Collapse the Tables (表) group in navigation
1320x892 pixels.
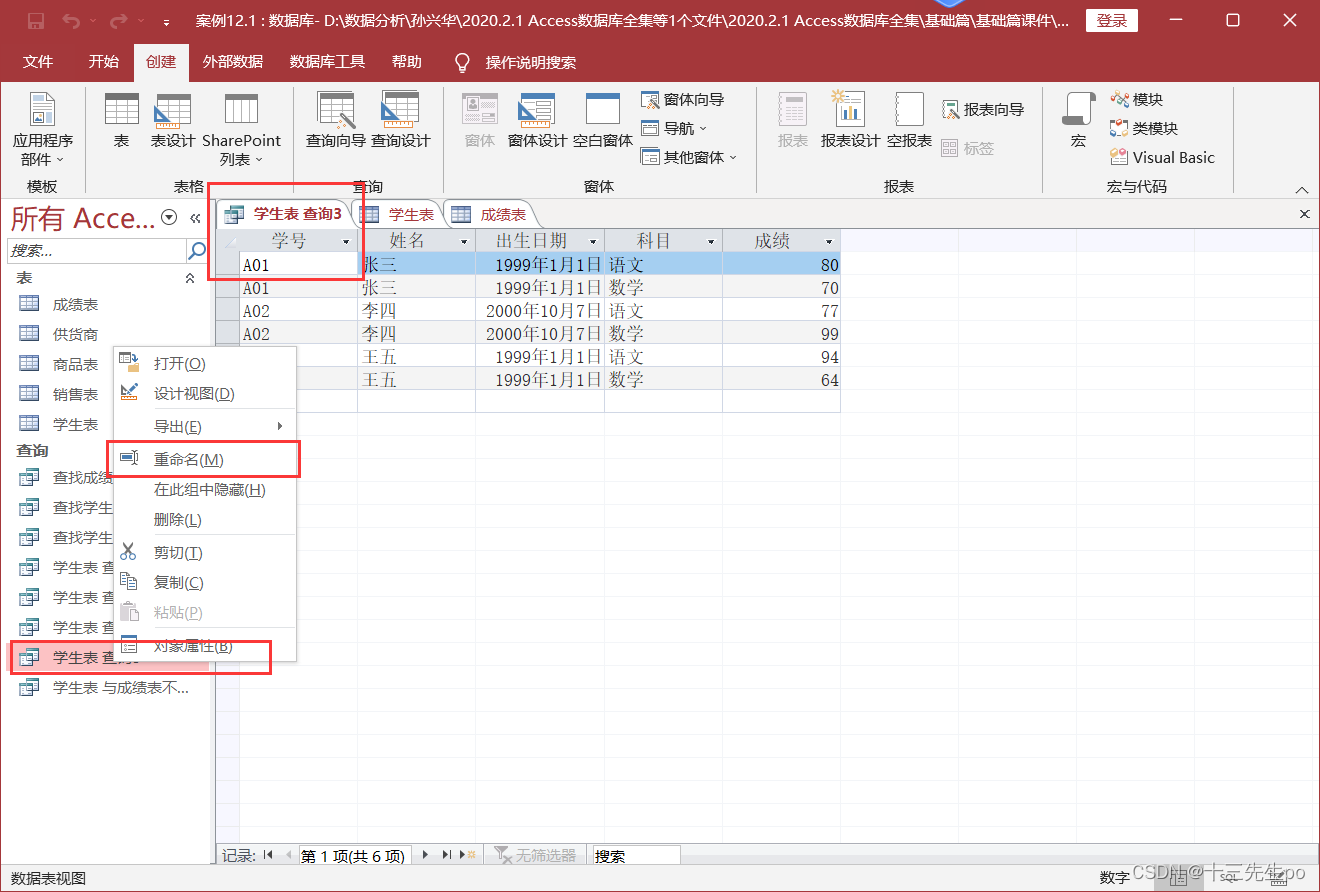pos(190,278)
